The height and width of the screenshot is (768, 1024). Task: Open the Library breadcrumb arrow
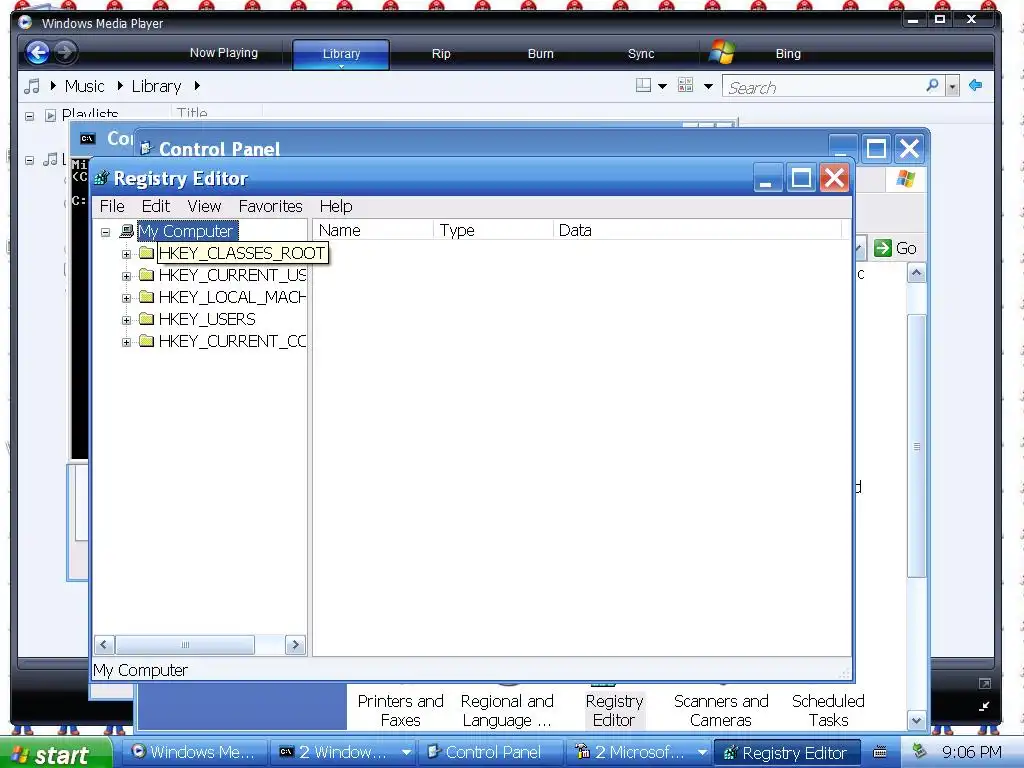[x=197, y=86]
